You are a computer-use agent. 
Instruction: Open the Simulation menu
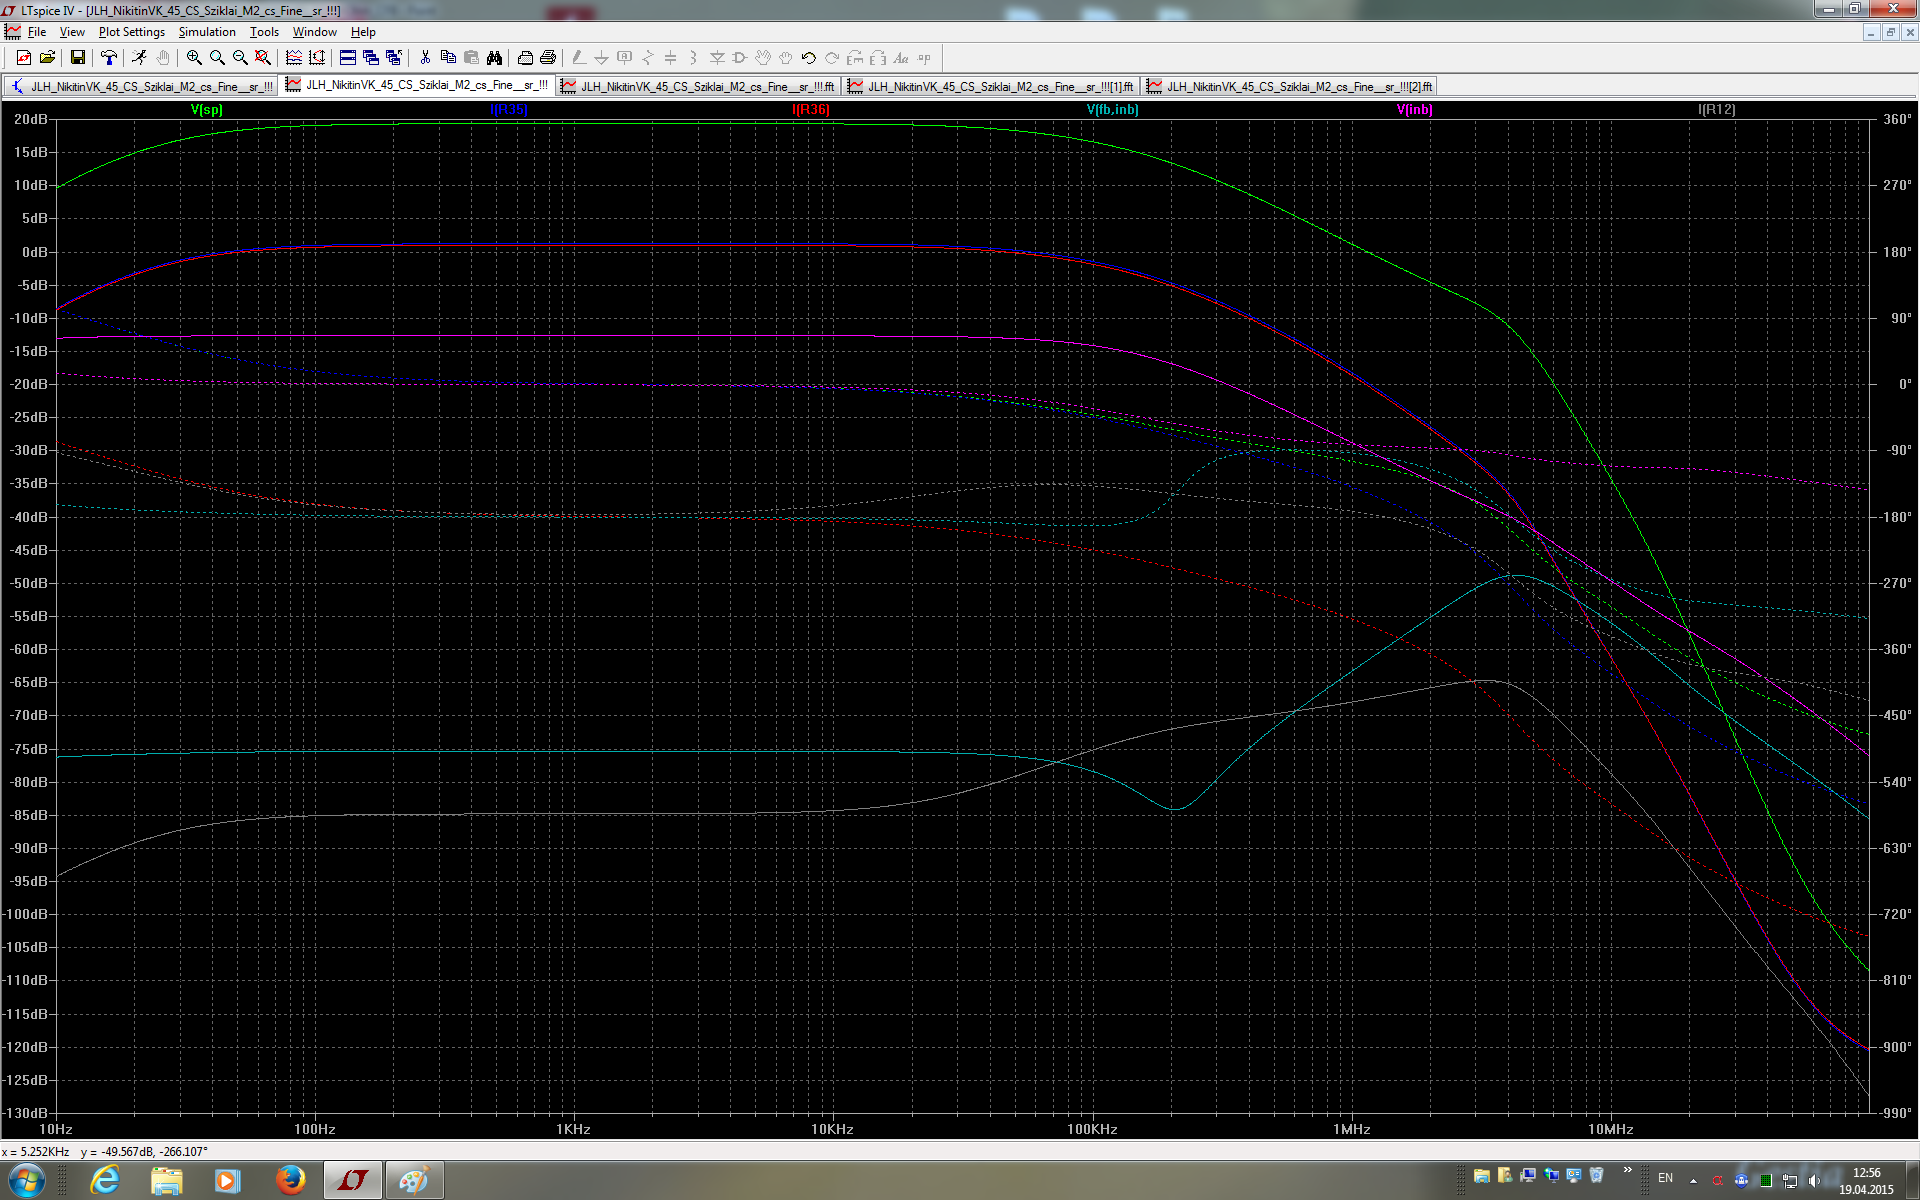pyautogui.click(x=207, y=32)
